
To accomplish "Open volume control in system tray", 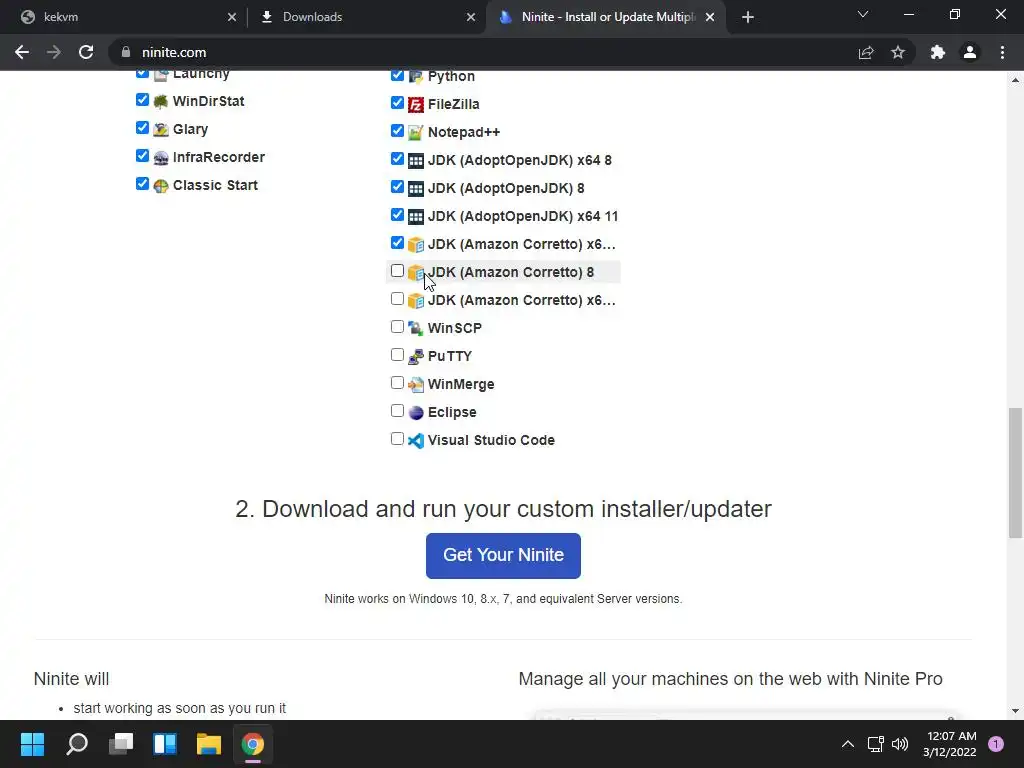I will pos(900,744).
